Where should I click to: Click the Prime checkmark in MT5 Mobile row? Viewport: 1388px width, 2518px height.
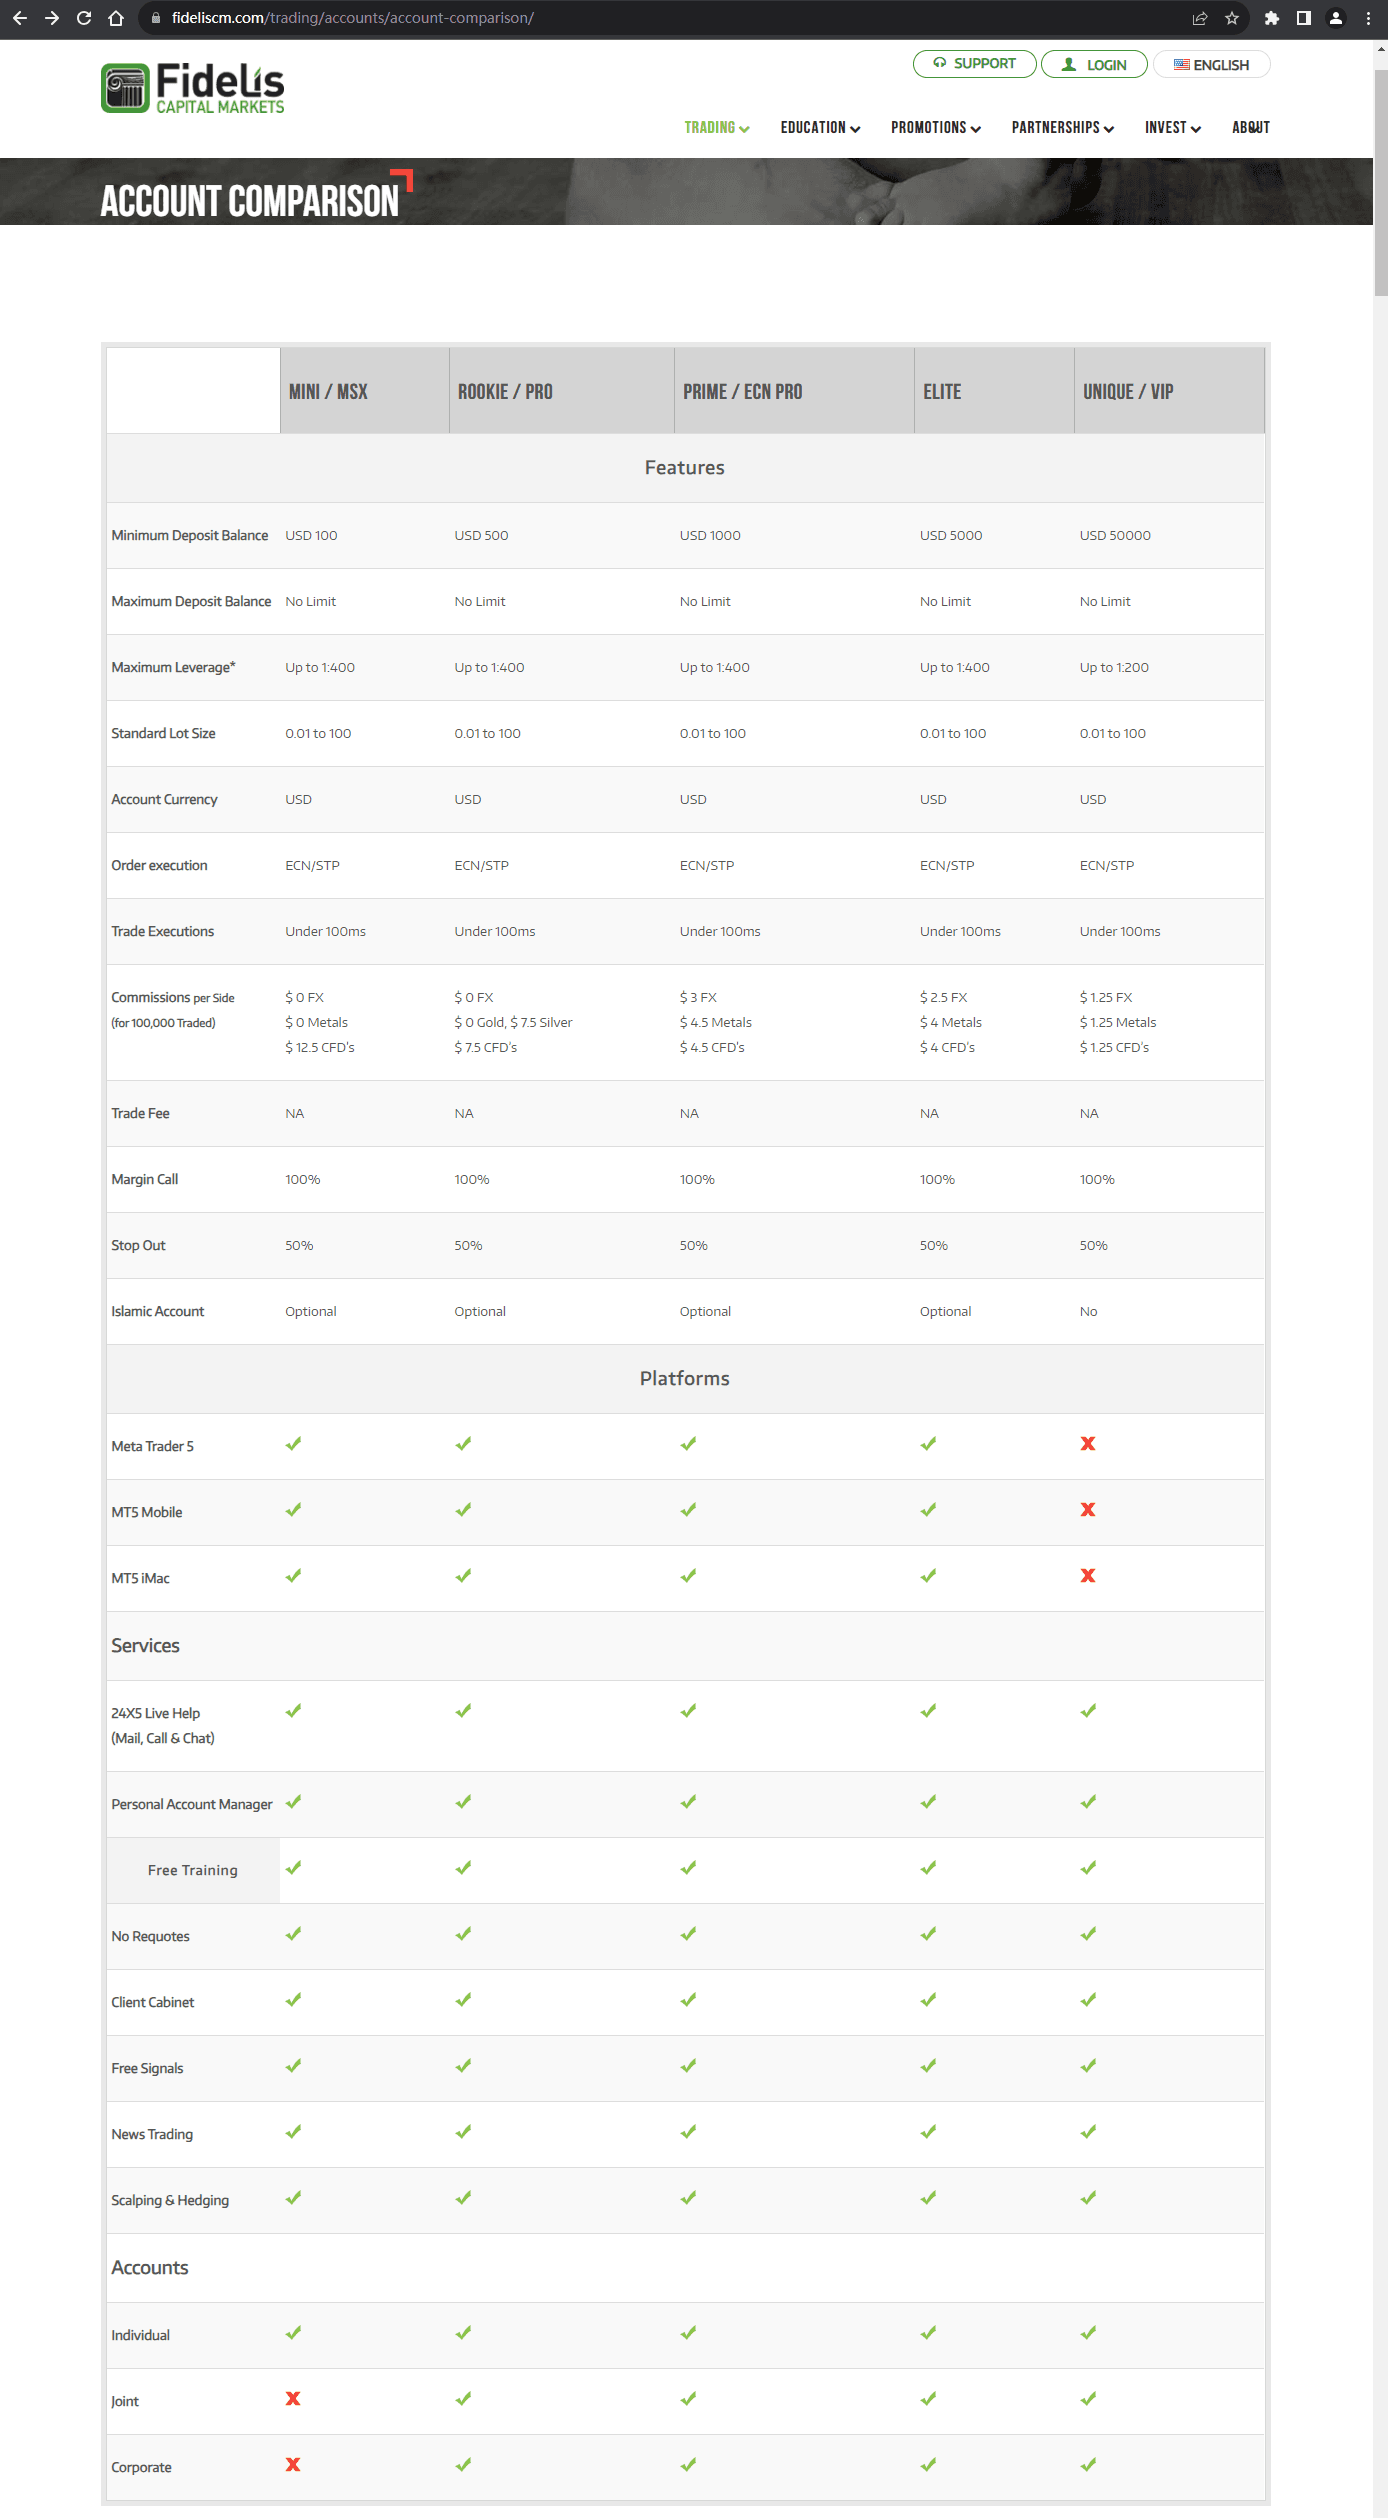click(688, 1510)
